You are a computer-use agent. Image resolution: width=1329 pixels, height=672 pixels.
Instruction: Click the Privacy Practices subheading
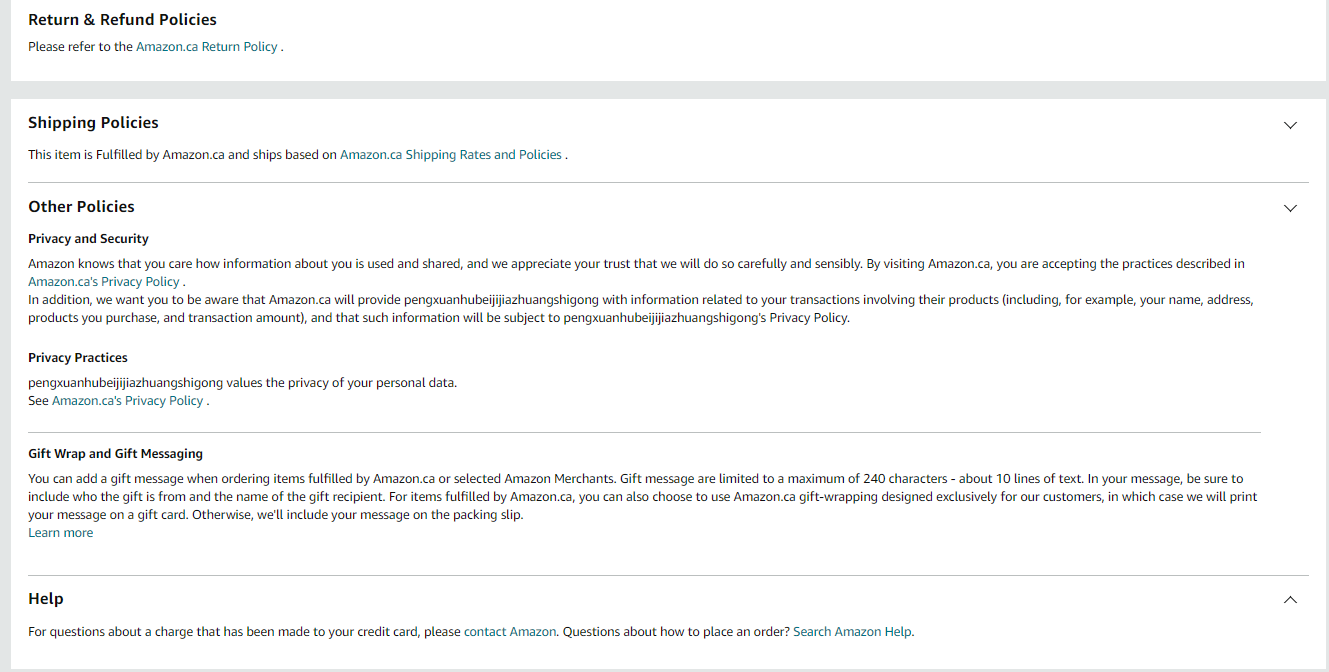[78, 358]
